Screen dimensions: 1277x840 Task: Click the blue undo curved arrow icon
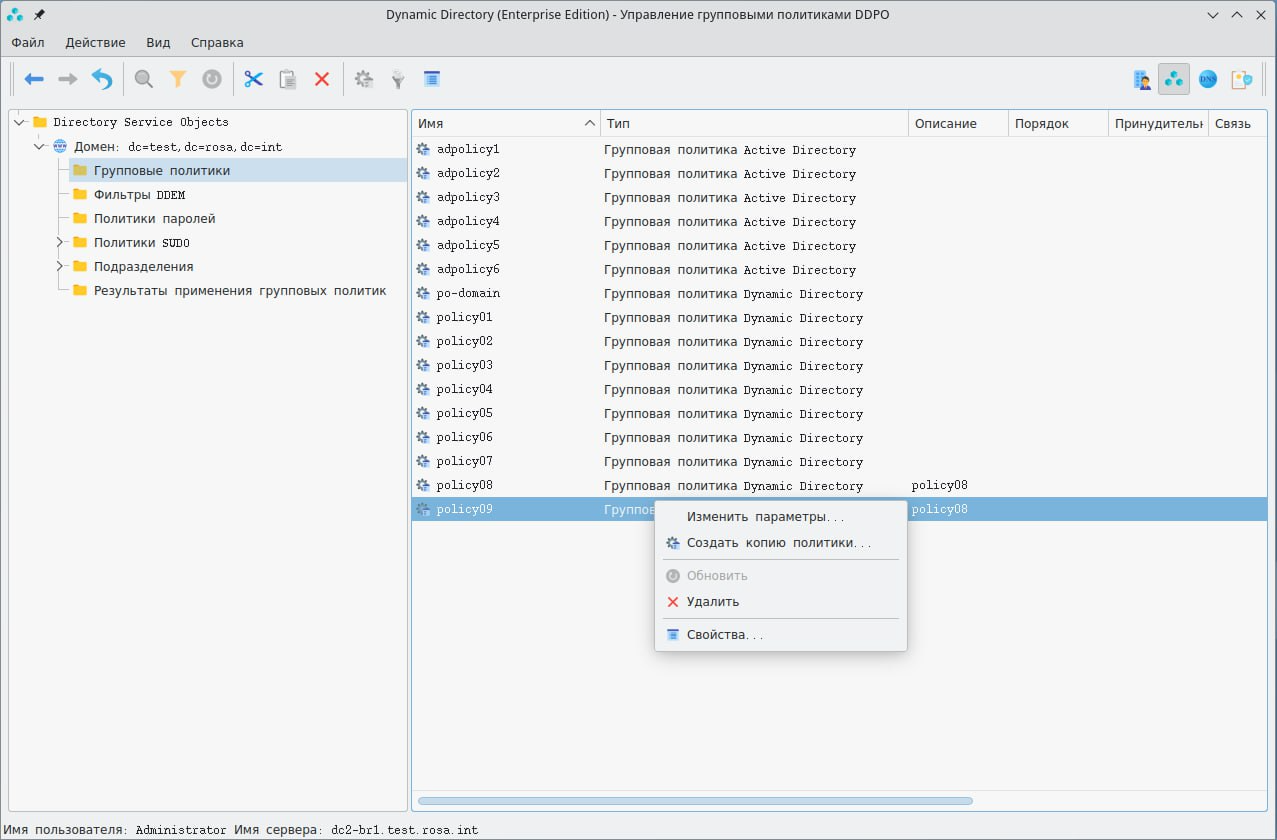[x=102, y=79]
